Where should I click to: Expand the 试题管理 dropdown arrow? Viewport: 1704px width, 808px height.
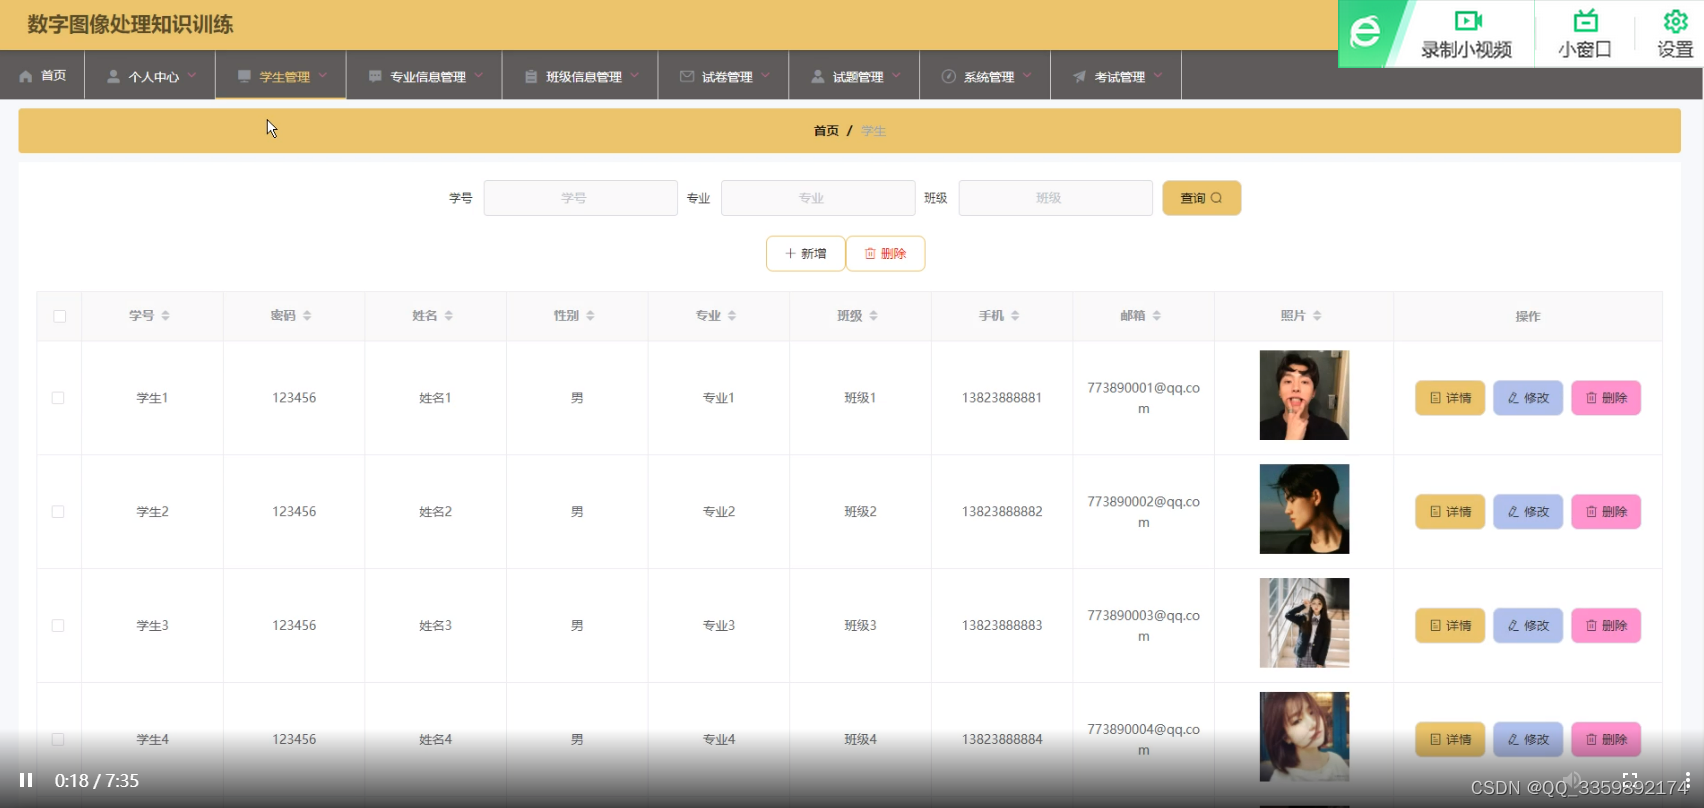click(x=897, y=75)
